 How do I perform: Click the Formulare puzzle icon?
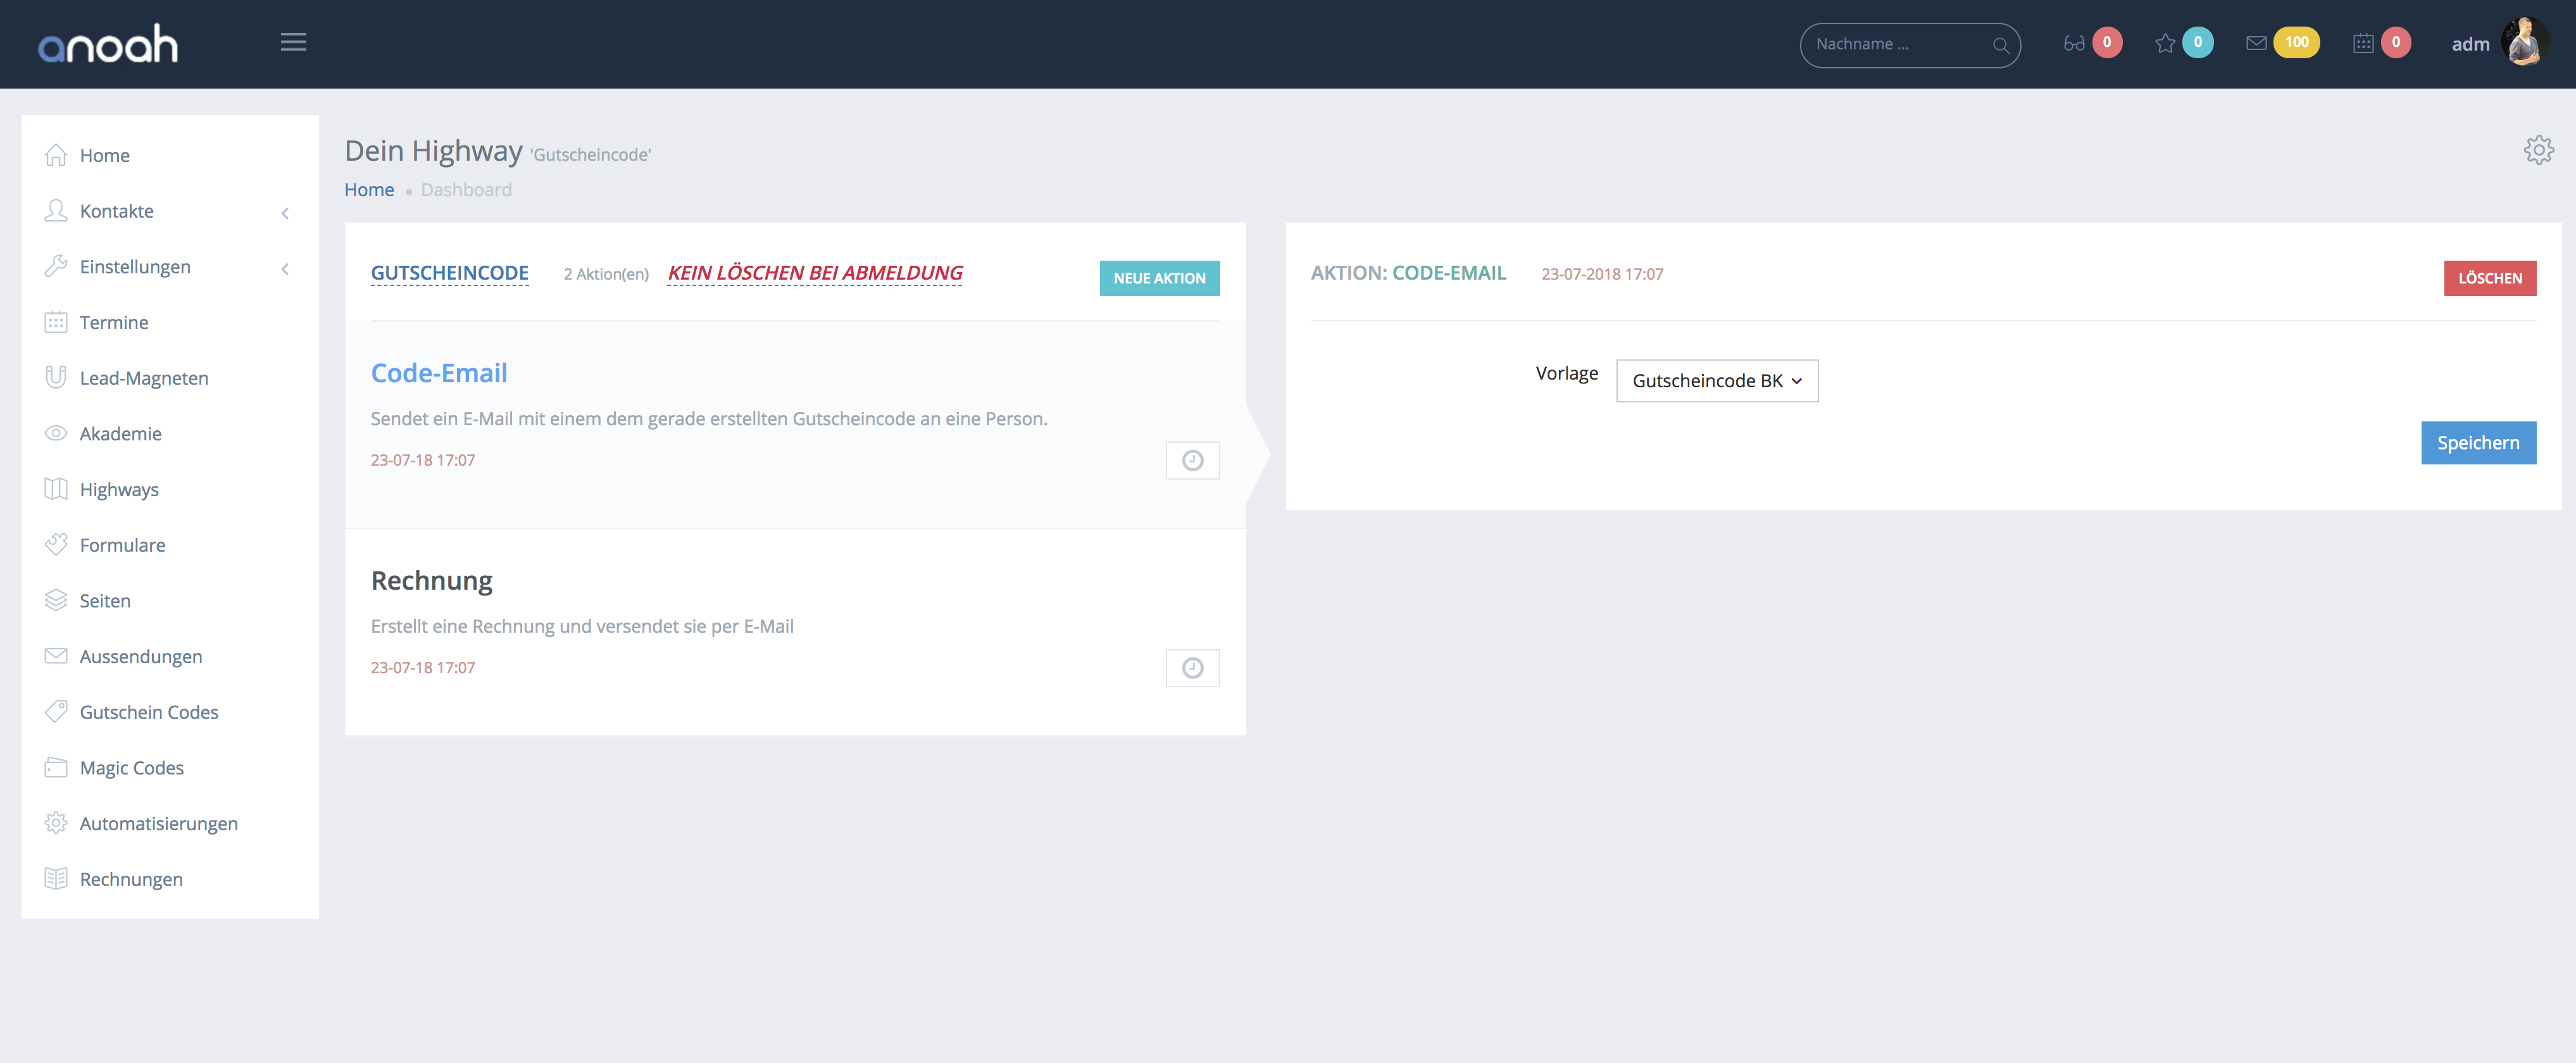[56, 545]
